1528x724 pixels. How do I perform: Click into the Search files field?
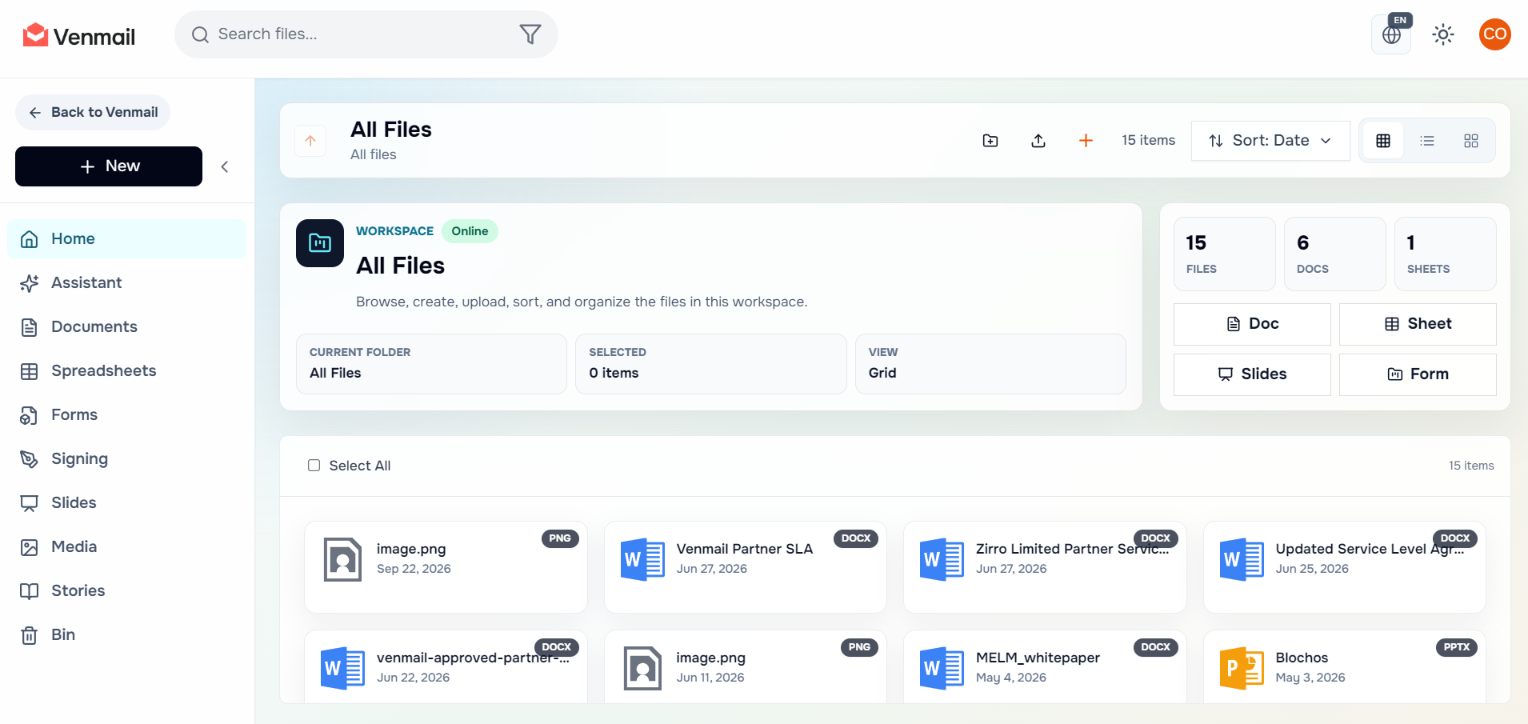[x=366, y=34]
